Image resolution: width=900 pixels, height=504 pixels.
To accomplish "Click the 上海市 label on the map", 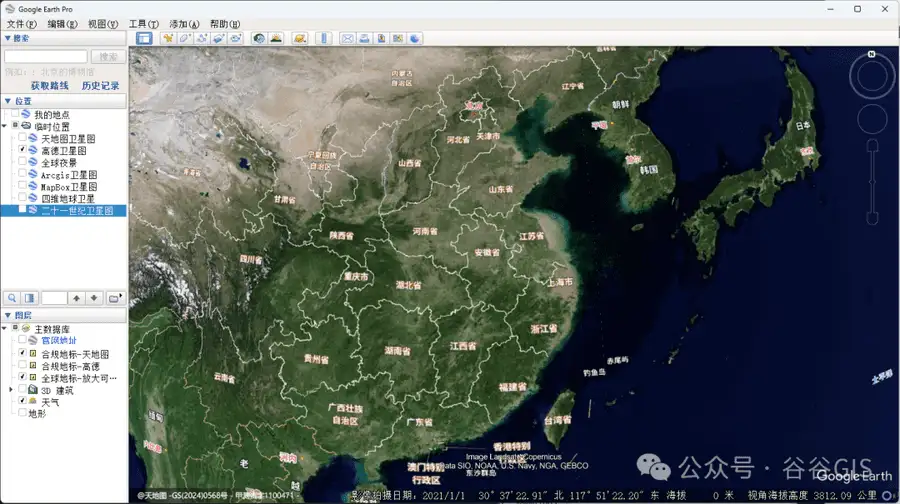I will point(559,282).
